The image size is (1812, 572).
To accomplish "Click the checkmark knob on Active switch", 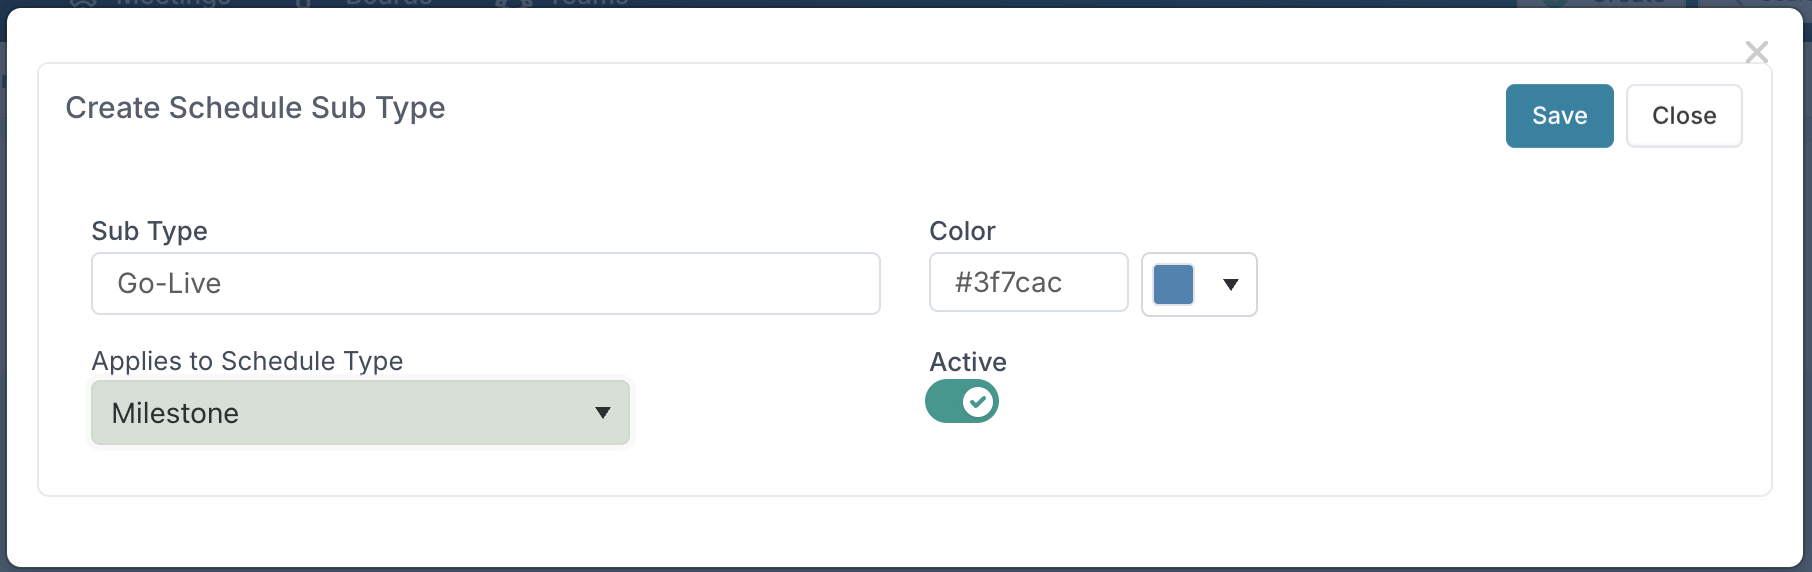I will (x=977, y=402).
